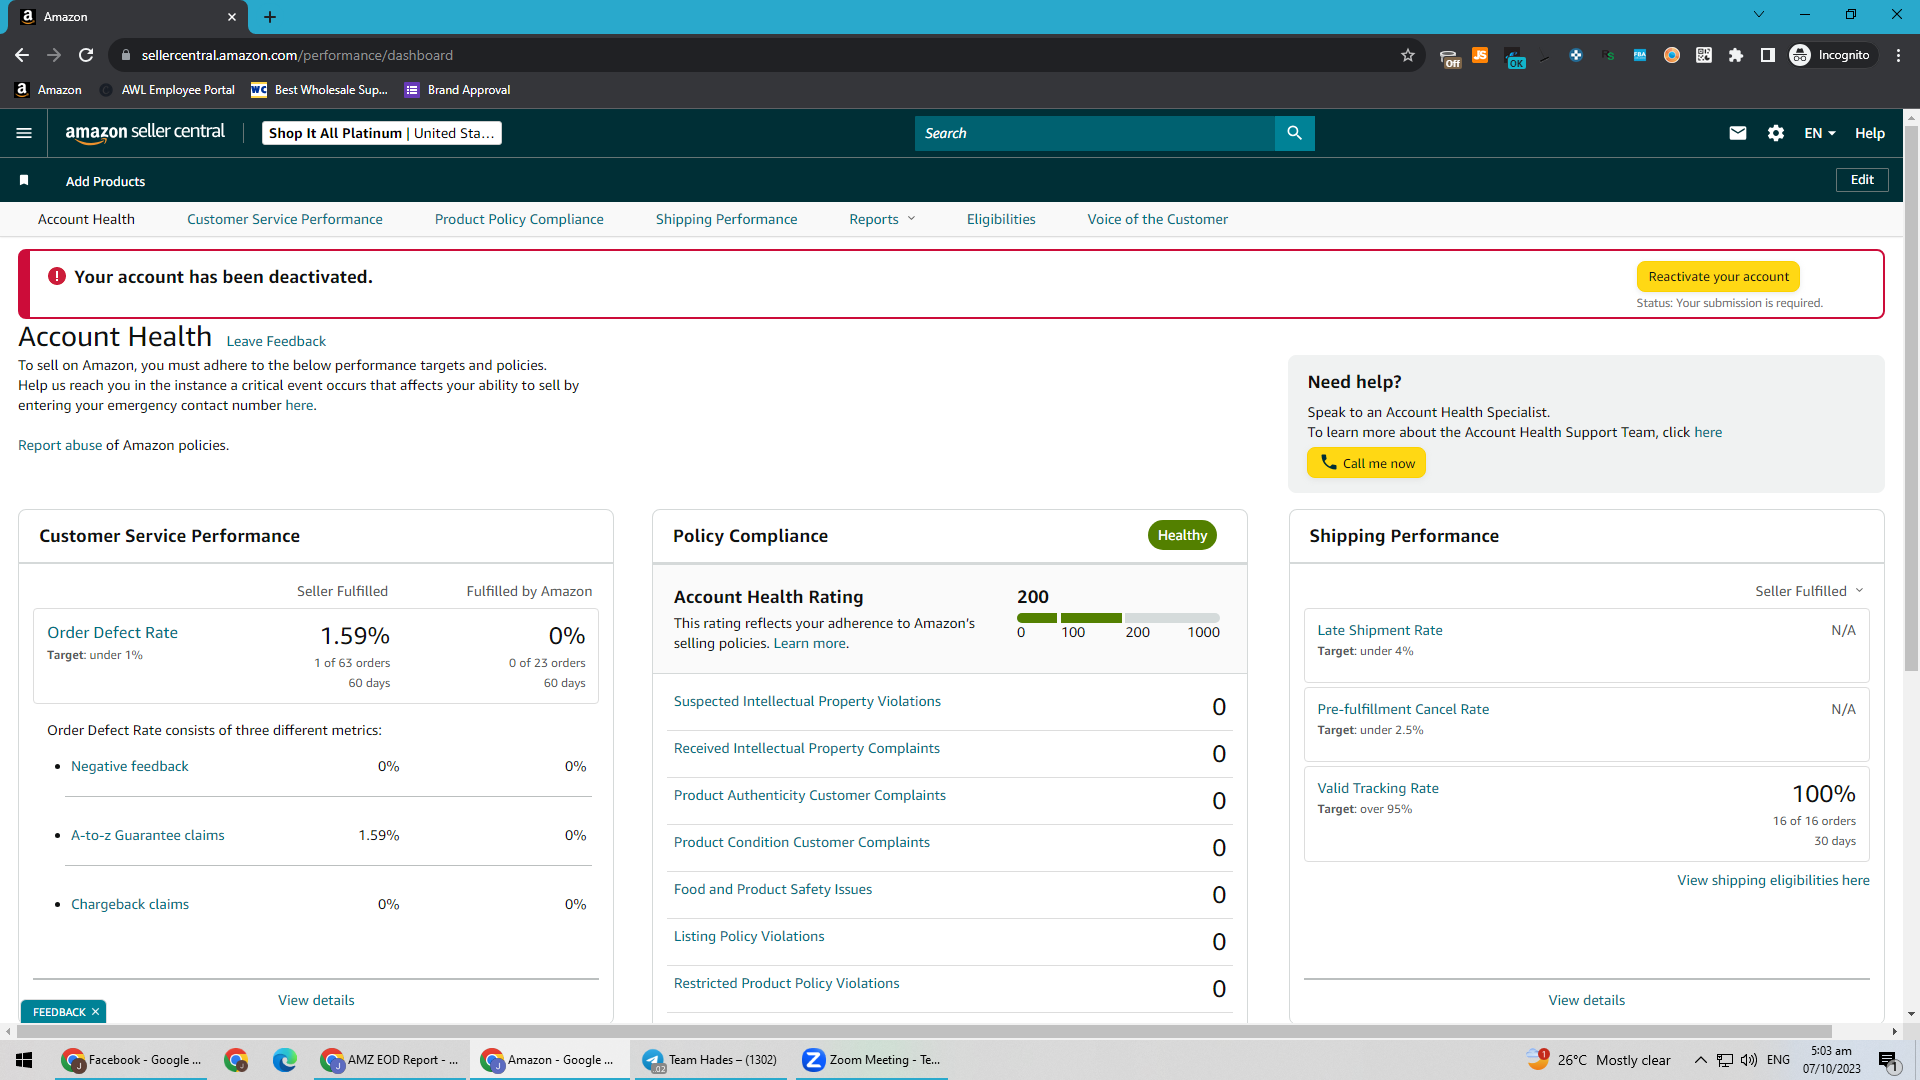Viewport: 1920px width, 1080px height.
Task: Open the Facebook Chrome window in taskbar
Action: pos(132,1060)
